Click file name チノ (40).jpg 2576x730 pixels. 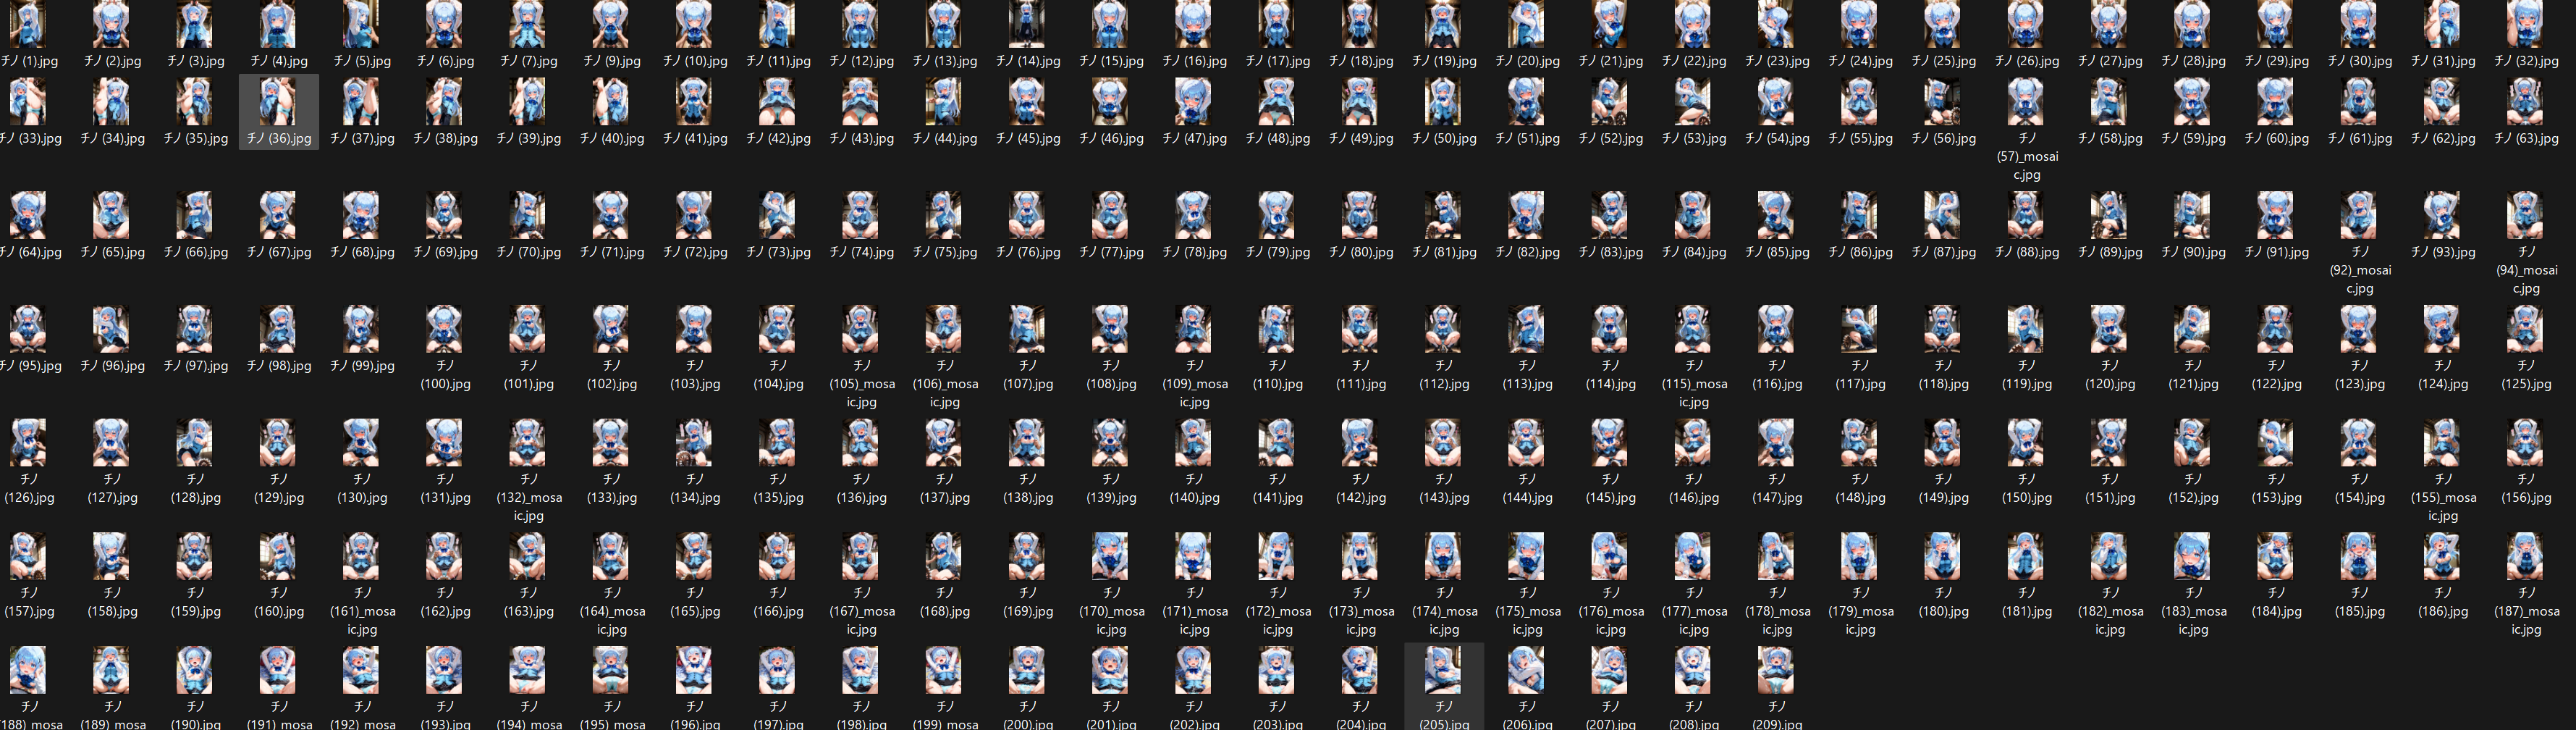[612, 139]
